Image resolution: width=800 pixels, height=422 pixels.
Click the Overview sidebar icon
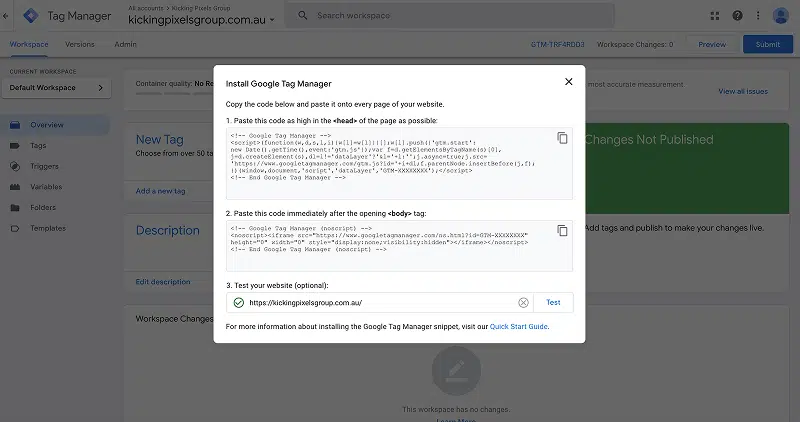[x=15, y=125]
